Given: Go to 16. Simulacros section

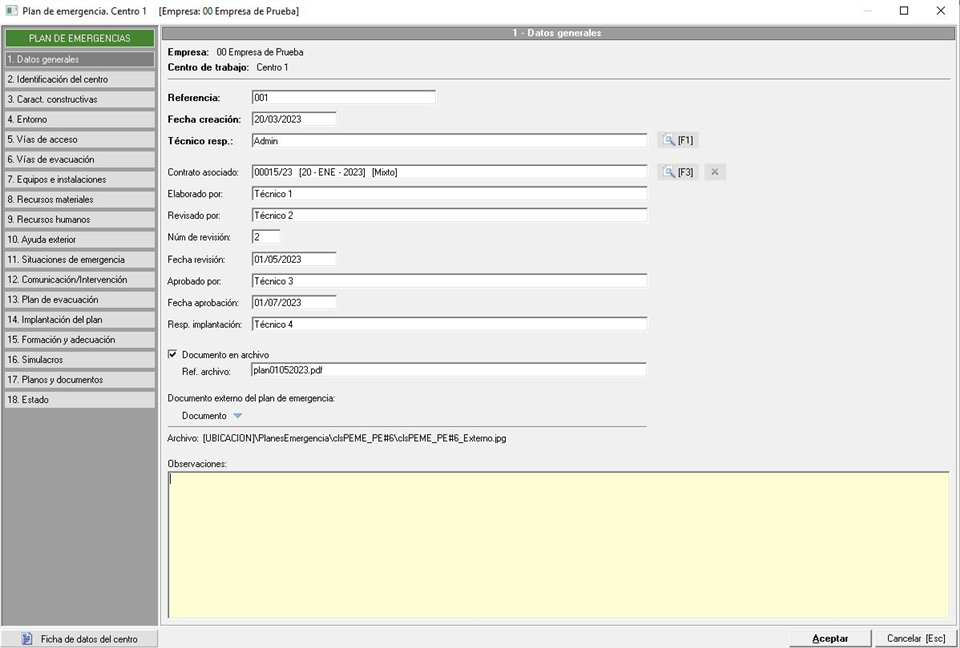Looking at the screenshot, I should [x=79, y=359].
